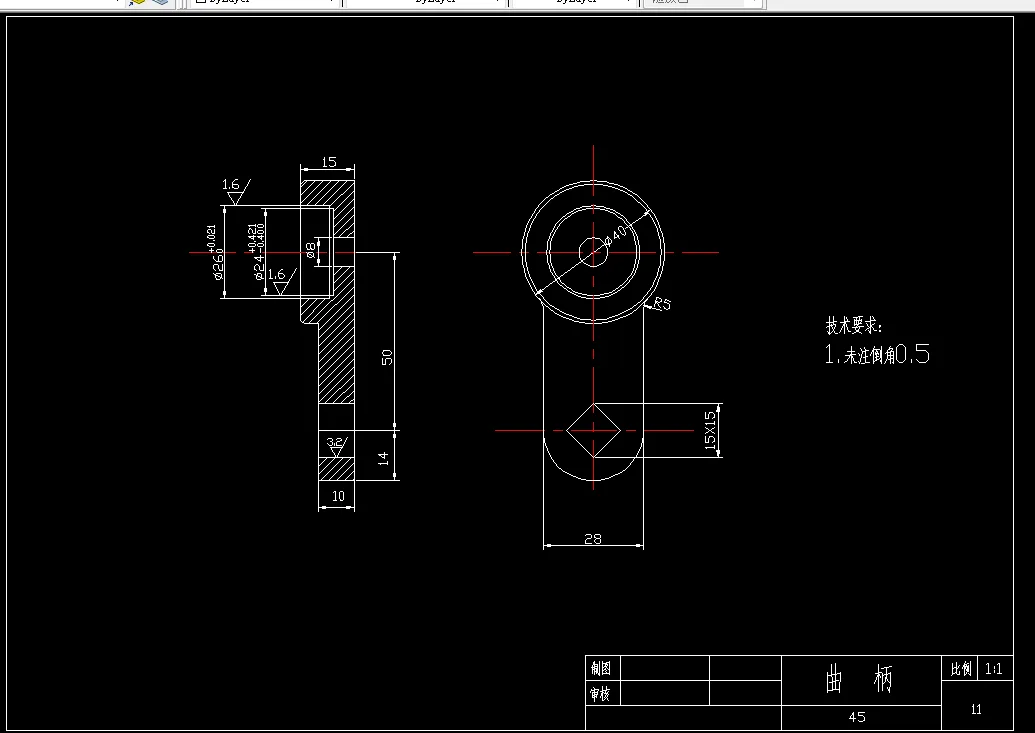Click the ø40 circle diameter dimension

click(615, 234)
